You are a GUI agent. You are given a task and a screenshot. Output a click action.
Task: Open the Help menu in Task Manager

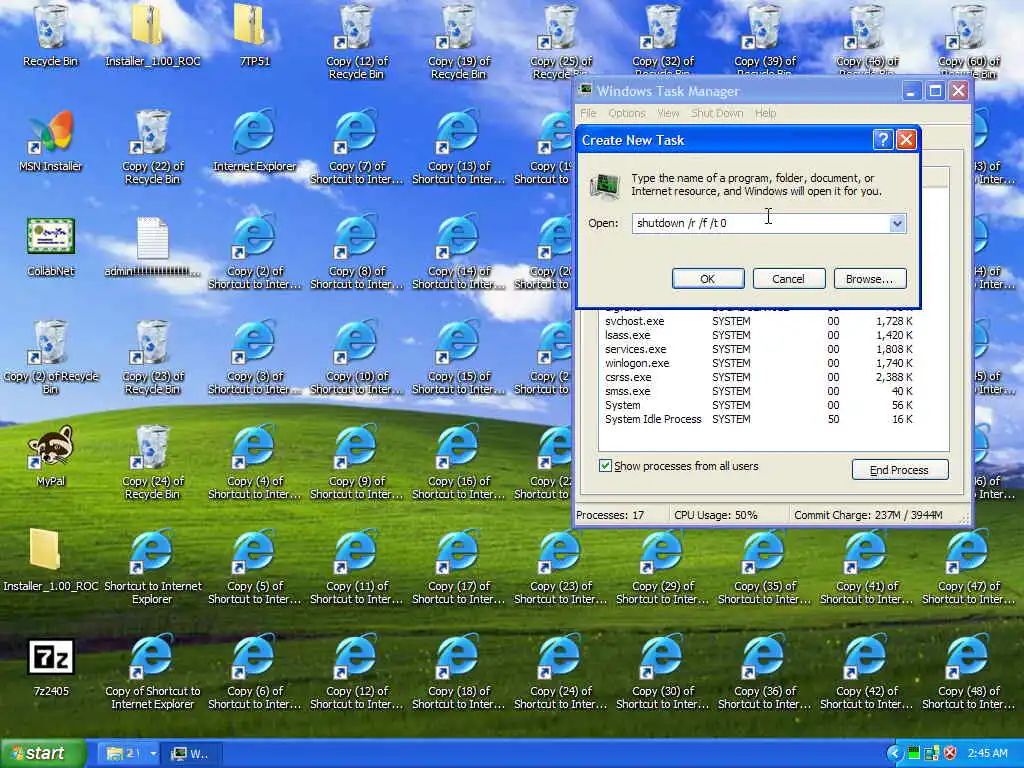point(765,113)
